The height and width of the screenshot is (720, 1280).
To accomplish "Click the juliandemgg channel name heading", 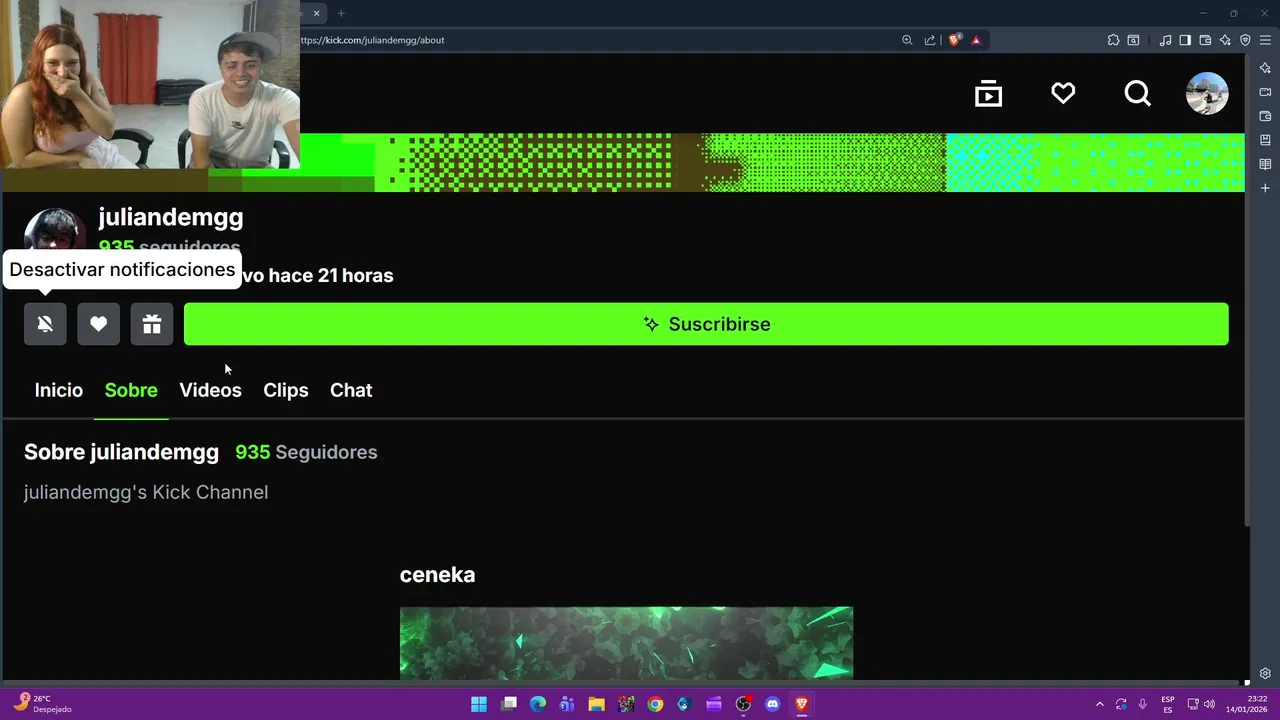I will (x=171, y=217).
